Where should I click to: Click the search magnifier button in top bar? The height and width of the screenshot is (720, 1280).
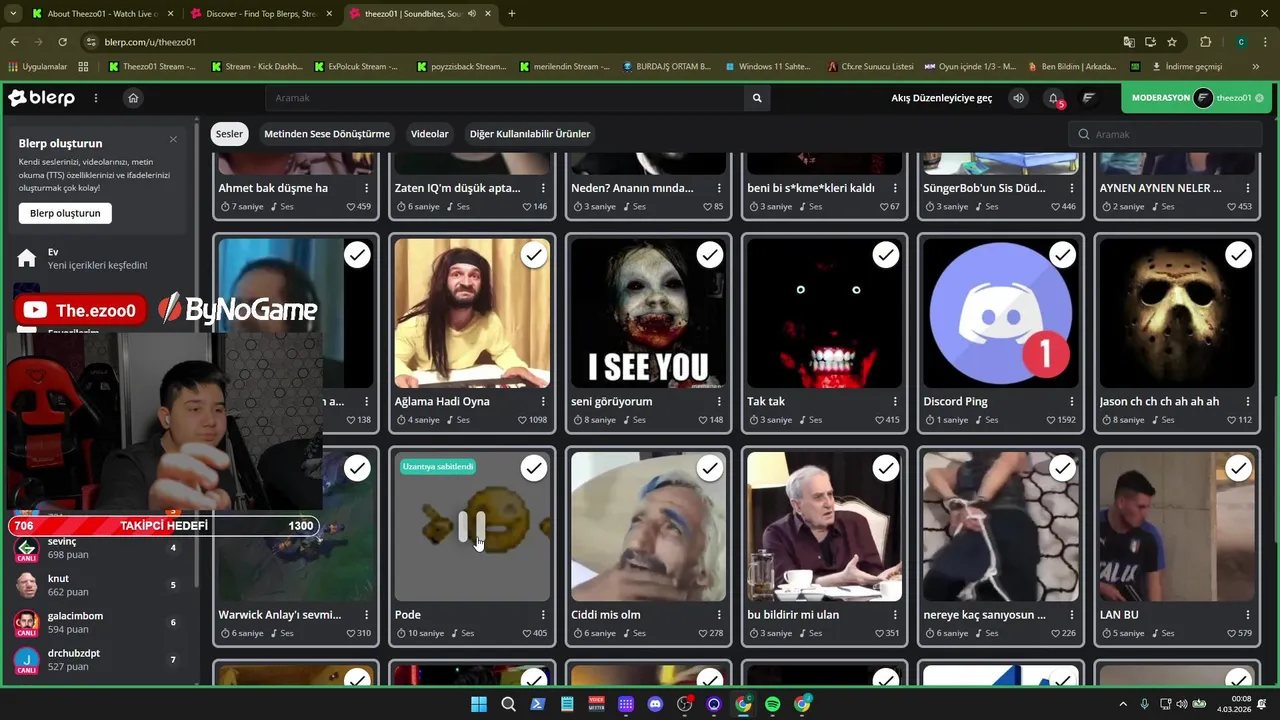757,98
